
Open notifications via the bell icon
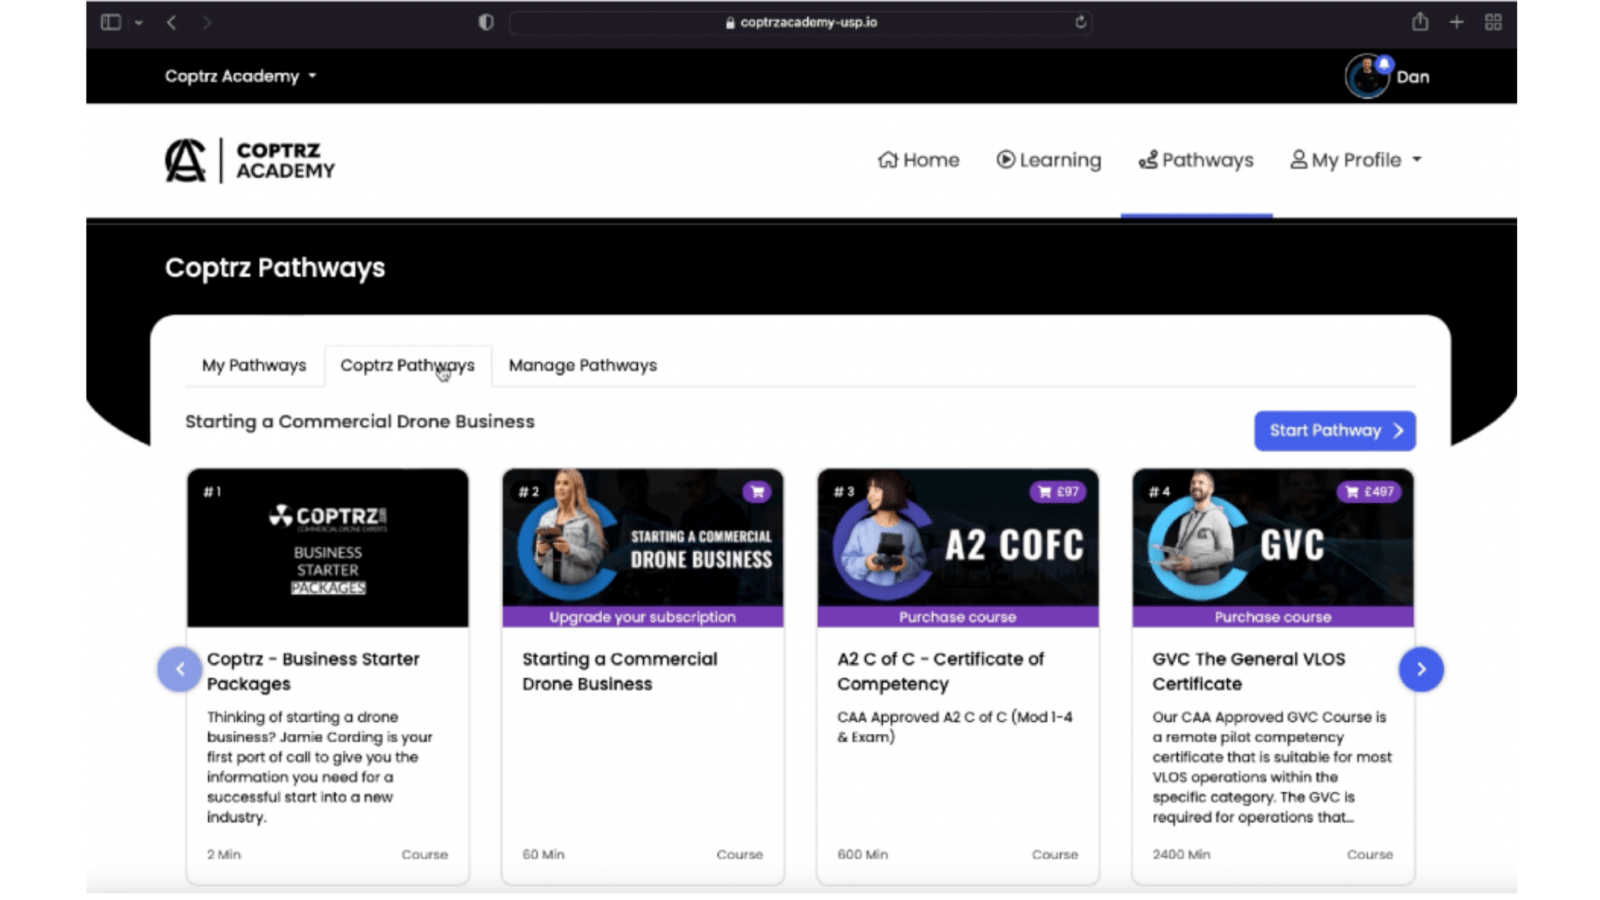[1384, 62]
